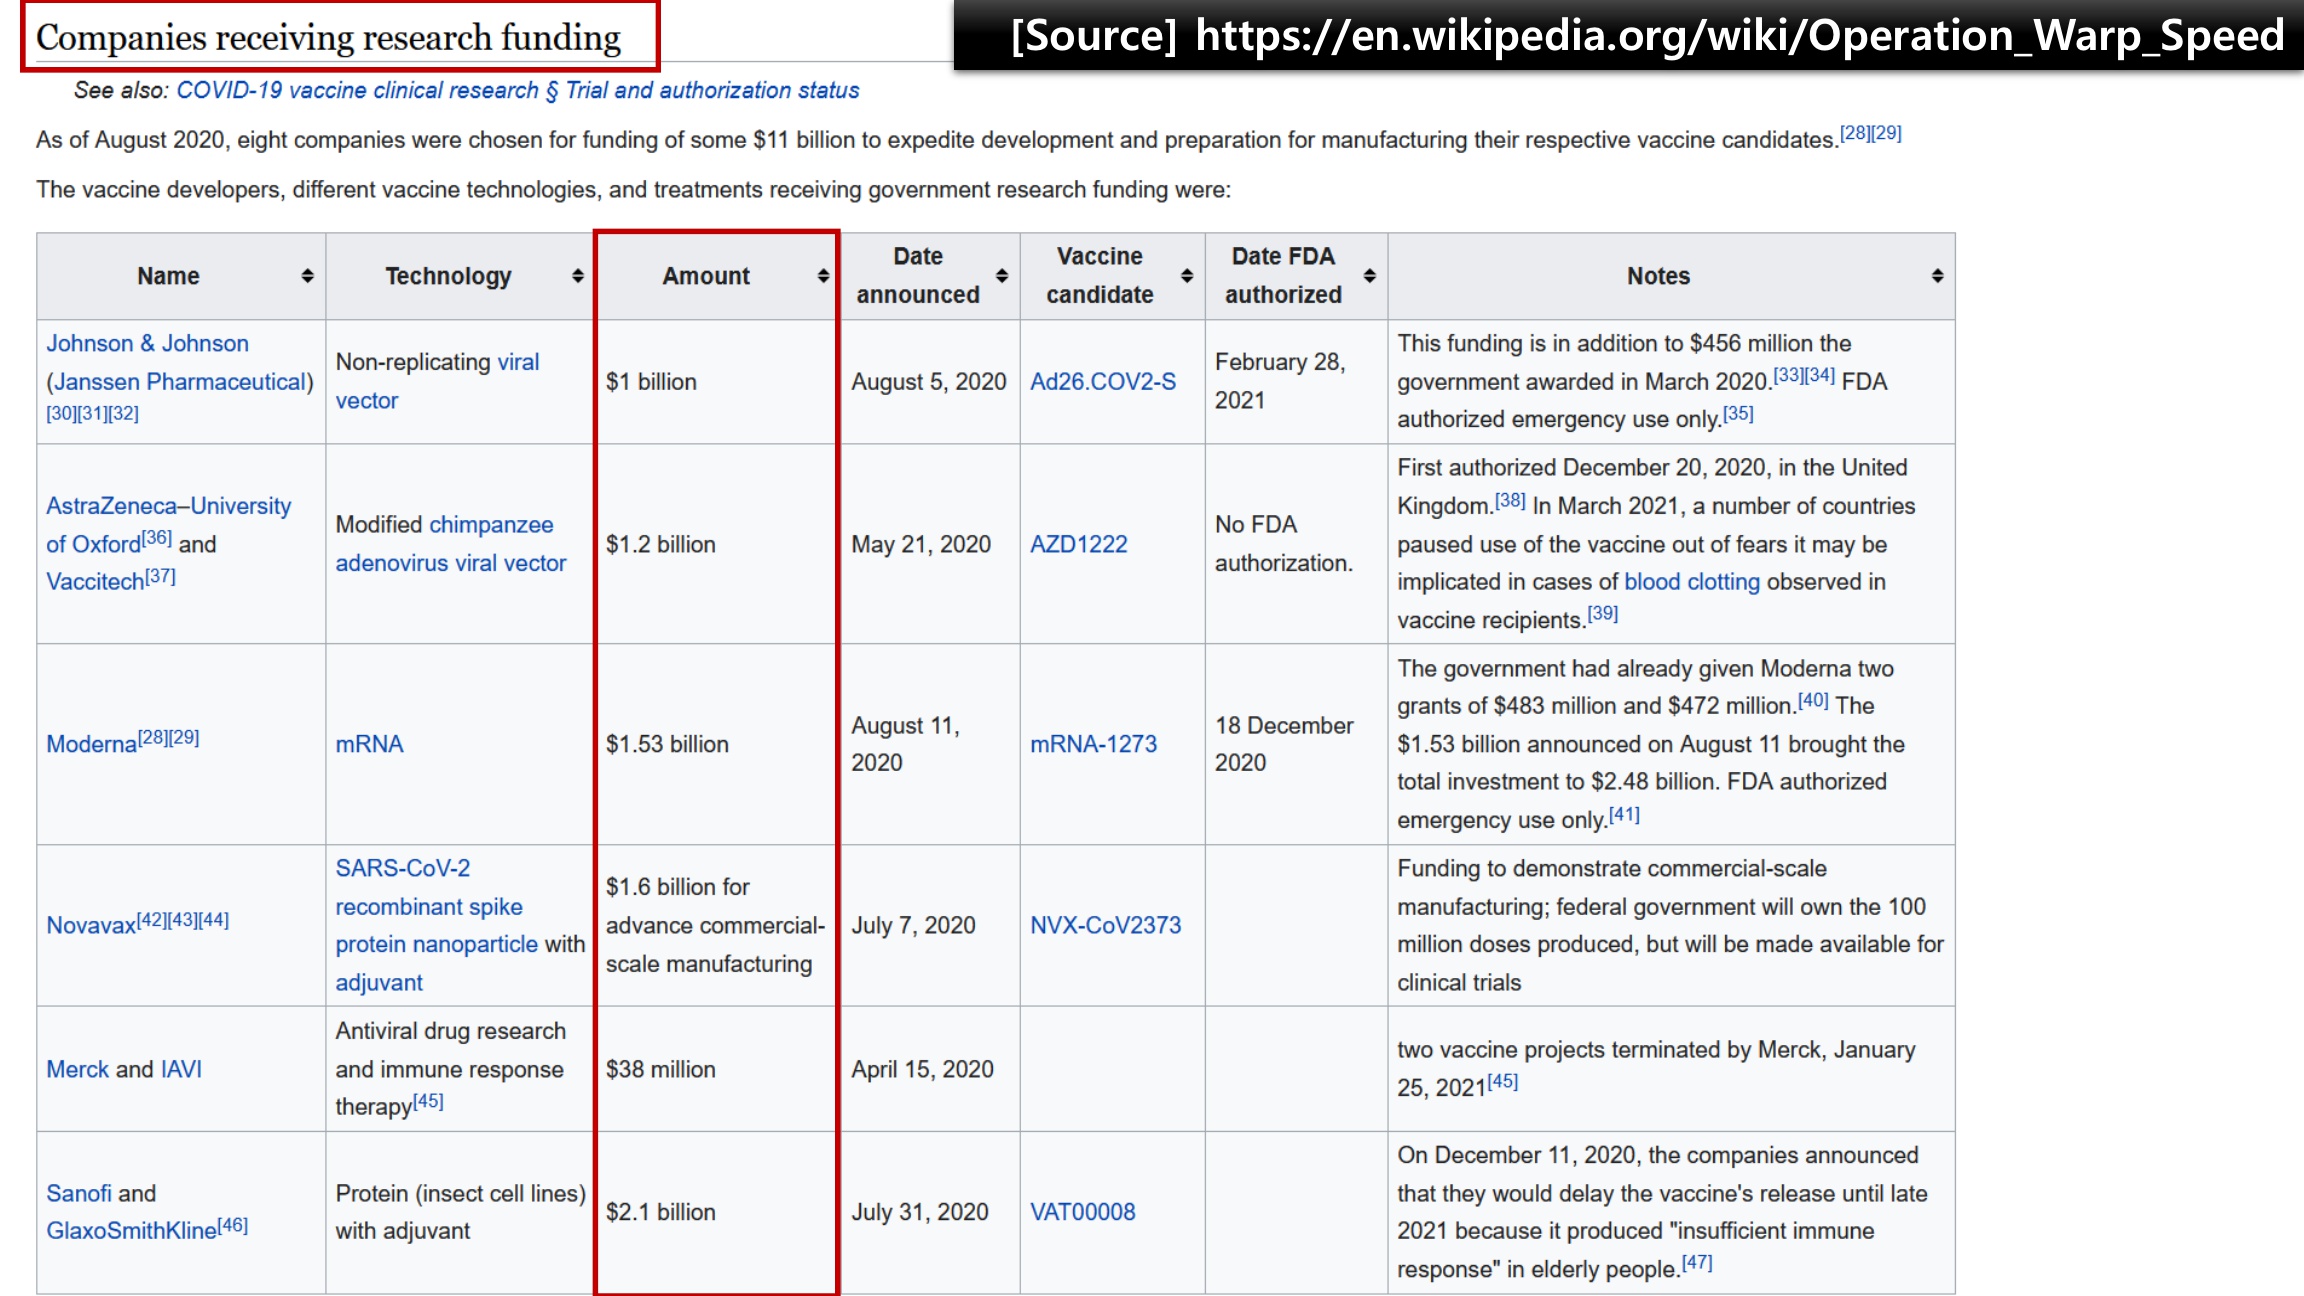Open the AZD1222 candidate link
Viewport: 2304px width, 1296px height.
click(1078, 544)
